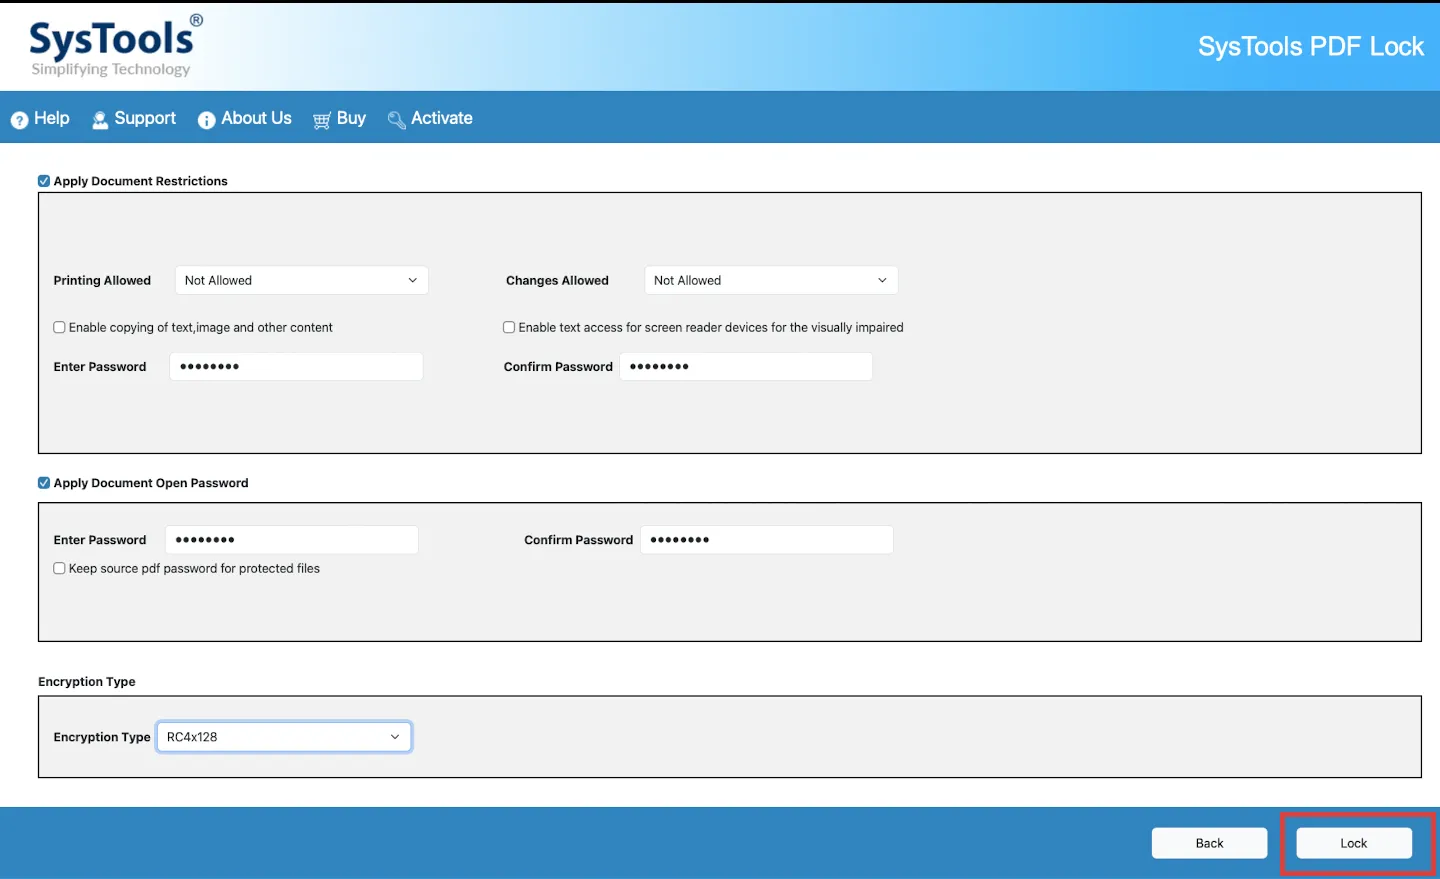Focus the open-password Confirm Password field
This screenshot has width=1440, height=879.
tap(767, 540)
